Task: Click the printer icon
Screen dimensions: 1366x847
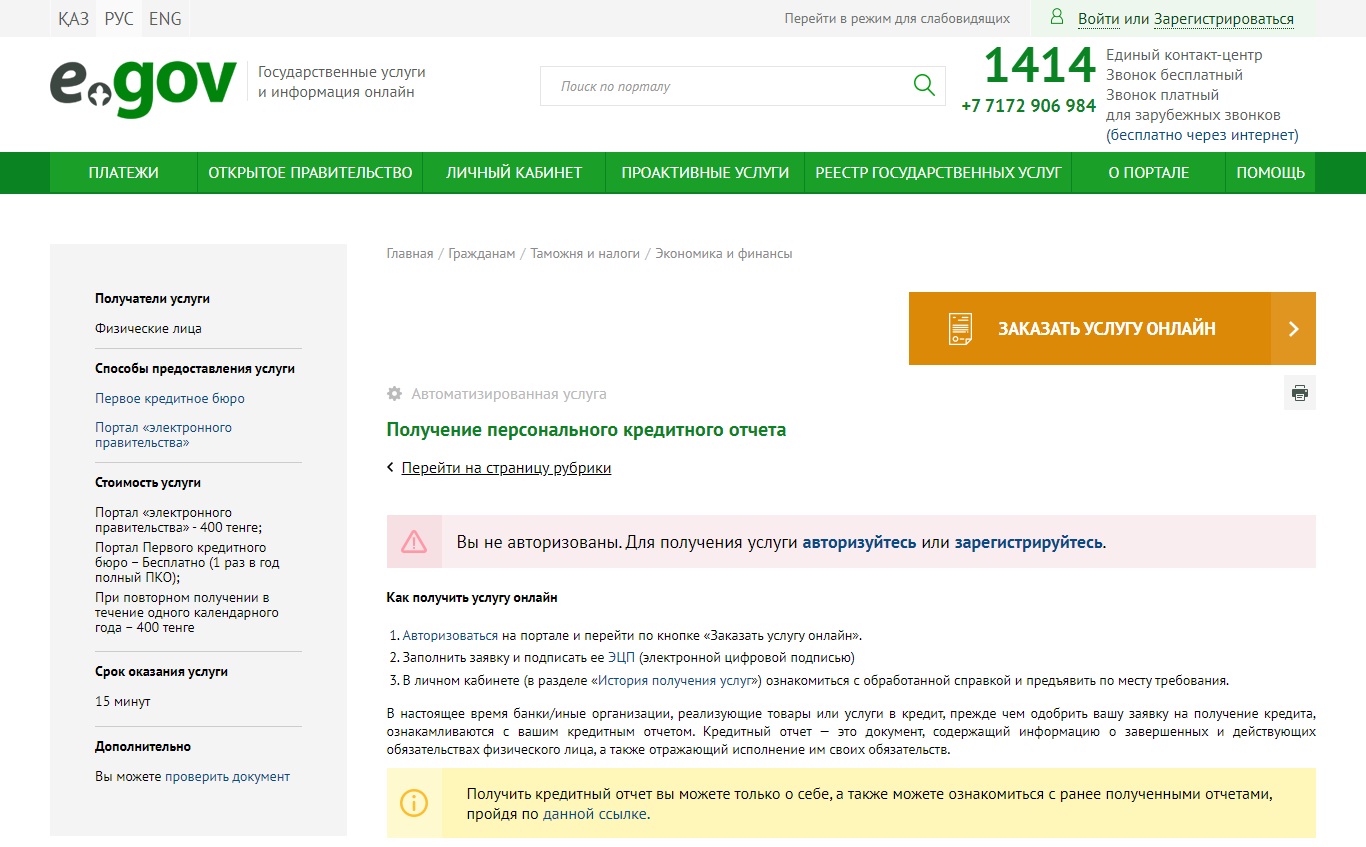Action: [1299, 393]
